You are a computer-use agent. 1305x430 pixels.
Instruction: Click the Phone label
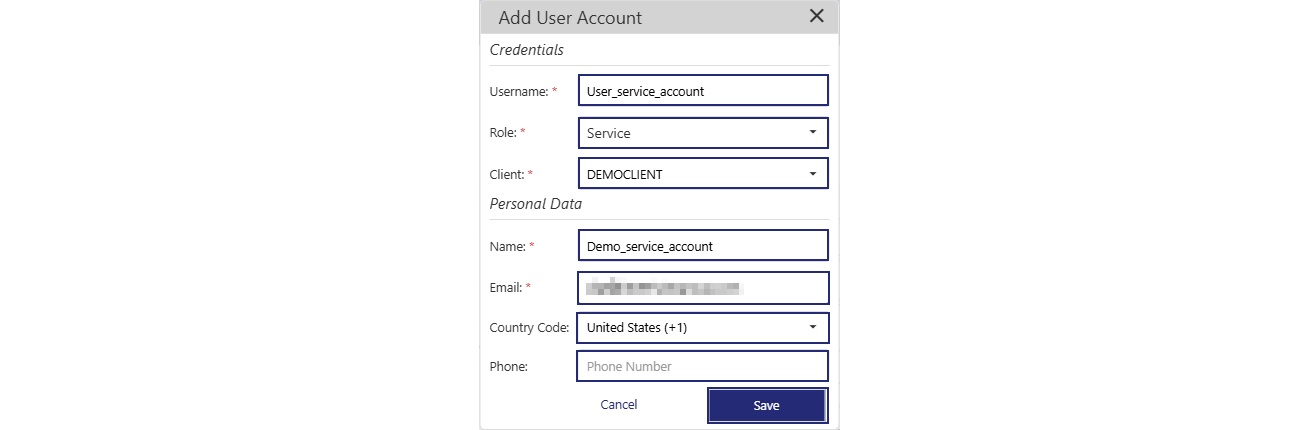pyautogui.click(x=508, y=366)
